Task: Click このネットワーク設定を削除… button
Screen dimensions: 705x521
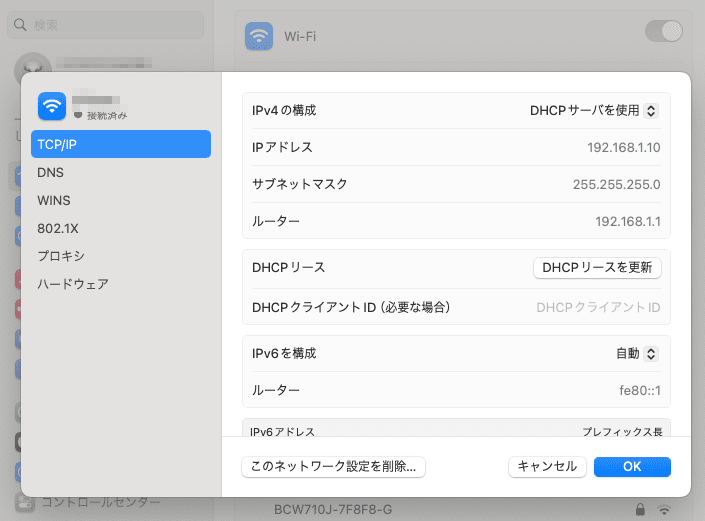Action: [x=333, y=467]
